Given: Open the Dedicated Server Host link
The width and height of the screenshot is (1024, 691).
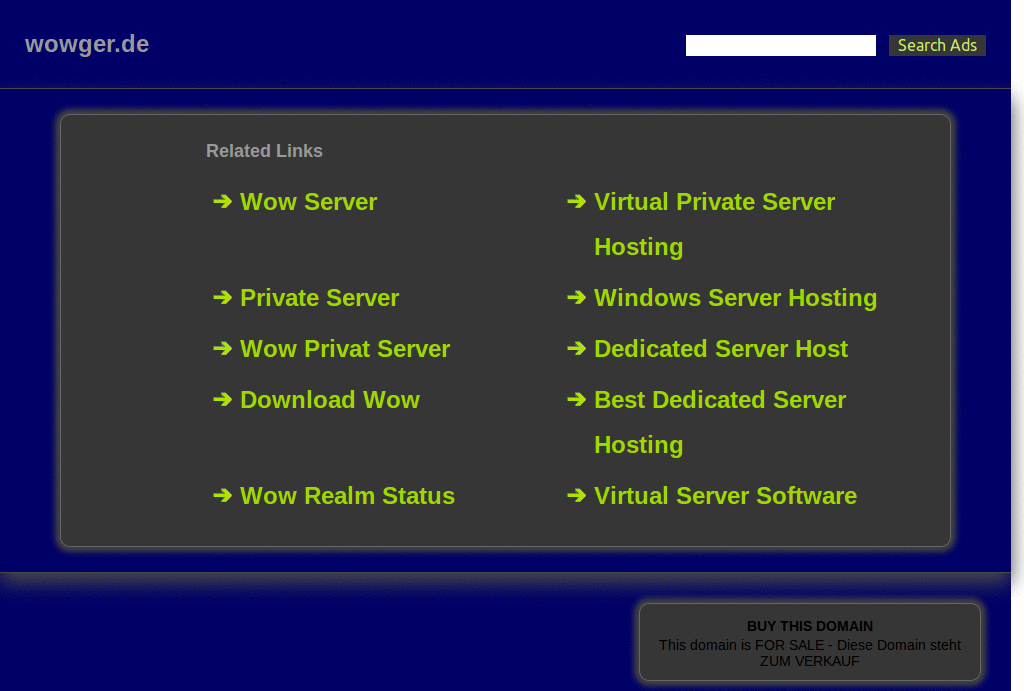Looking at the screenshot, I should click(x=721, y=349).
